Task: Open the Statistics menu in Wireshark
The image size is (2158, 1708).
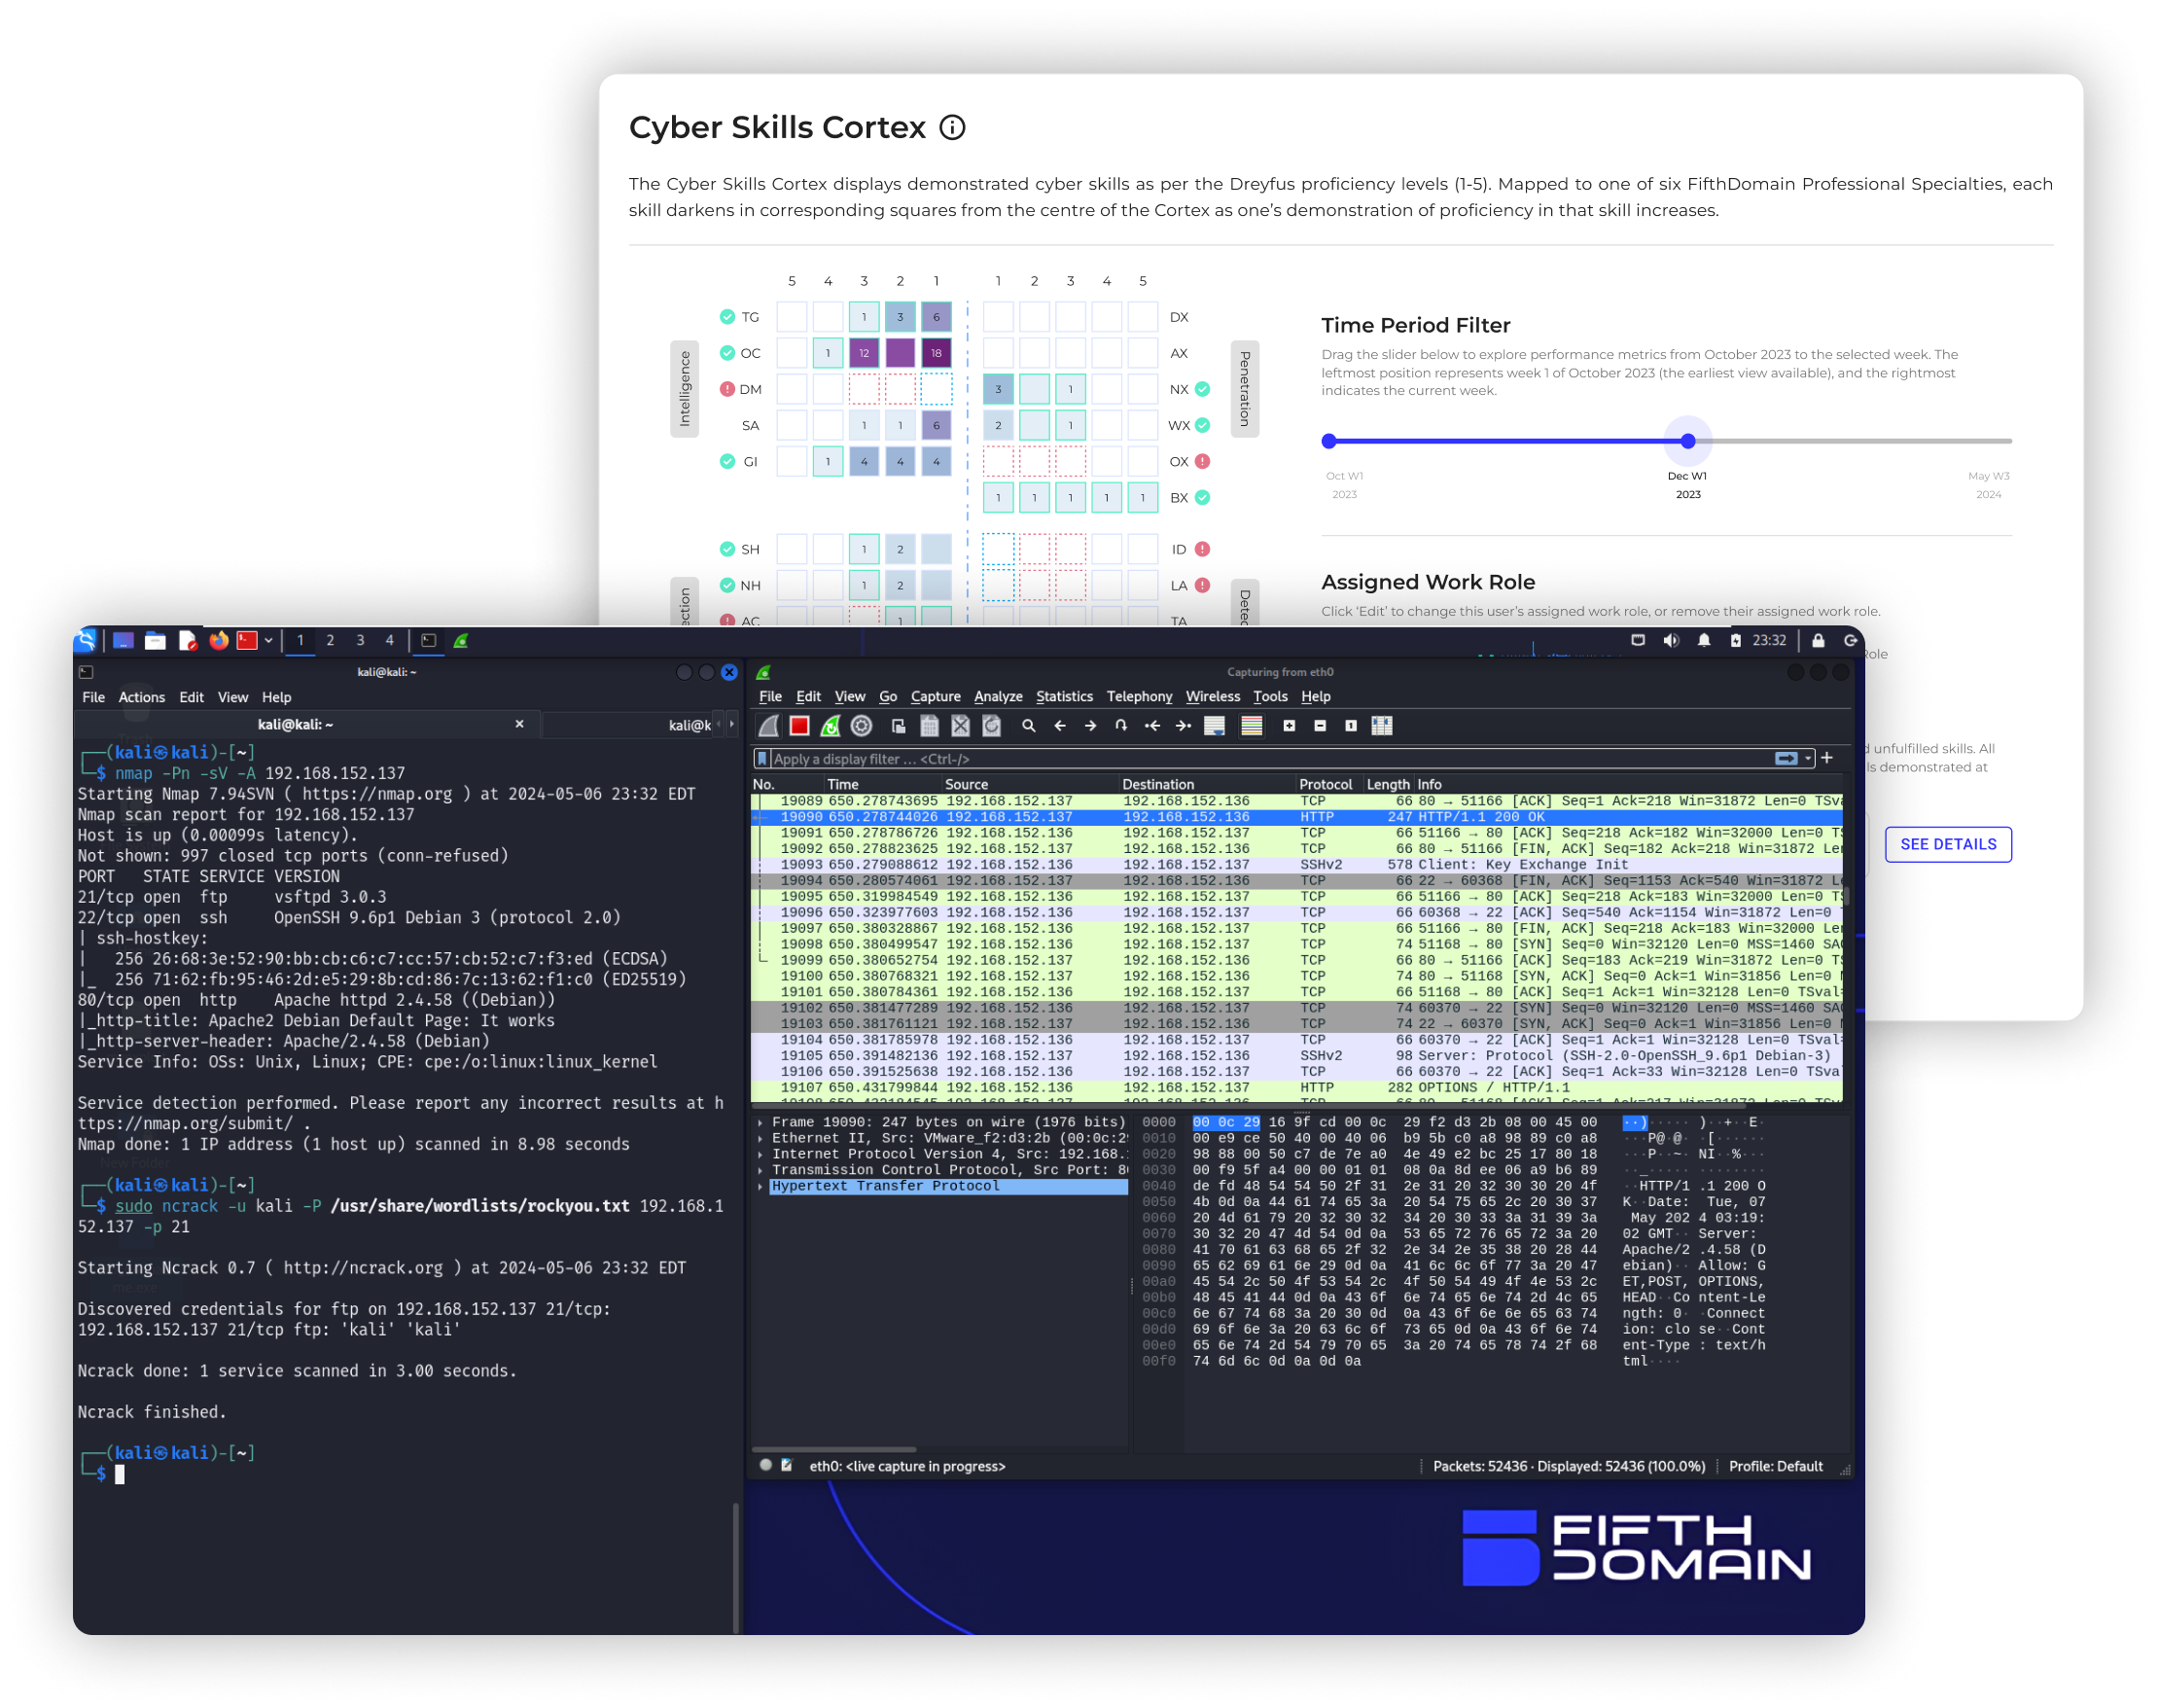Action: tap(1064, 696)
